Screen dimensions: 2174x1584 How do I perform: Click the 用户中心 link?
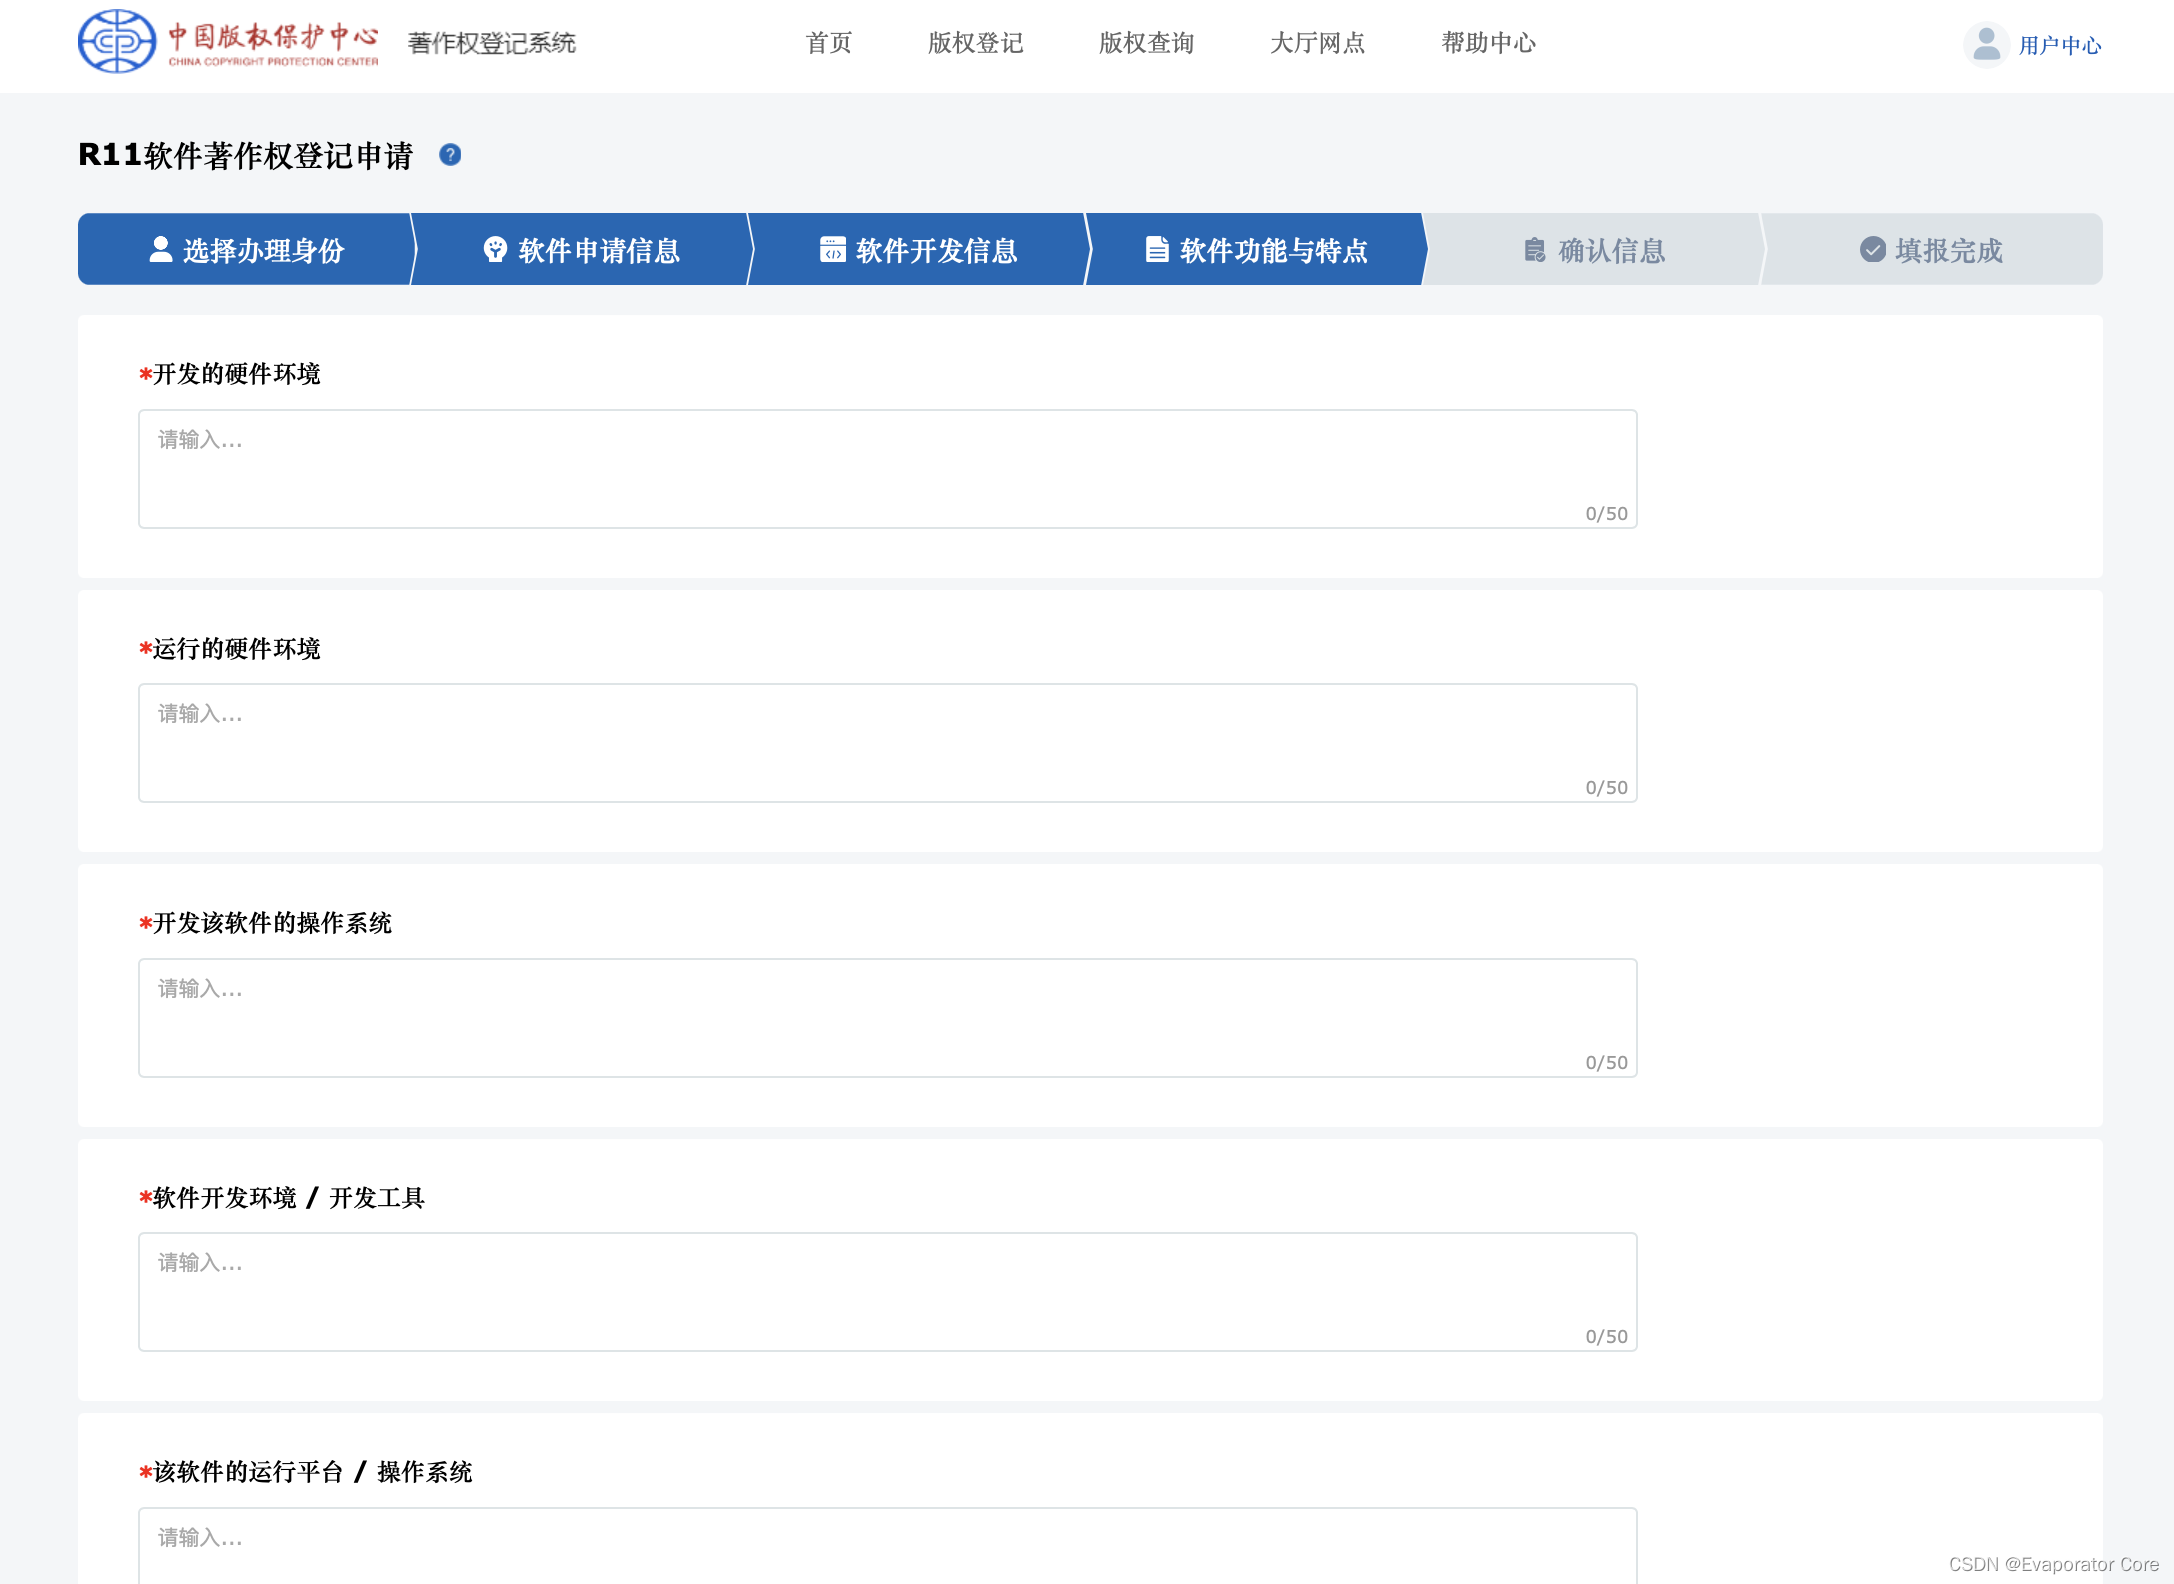(2059, 46)
